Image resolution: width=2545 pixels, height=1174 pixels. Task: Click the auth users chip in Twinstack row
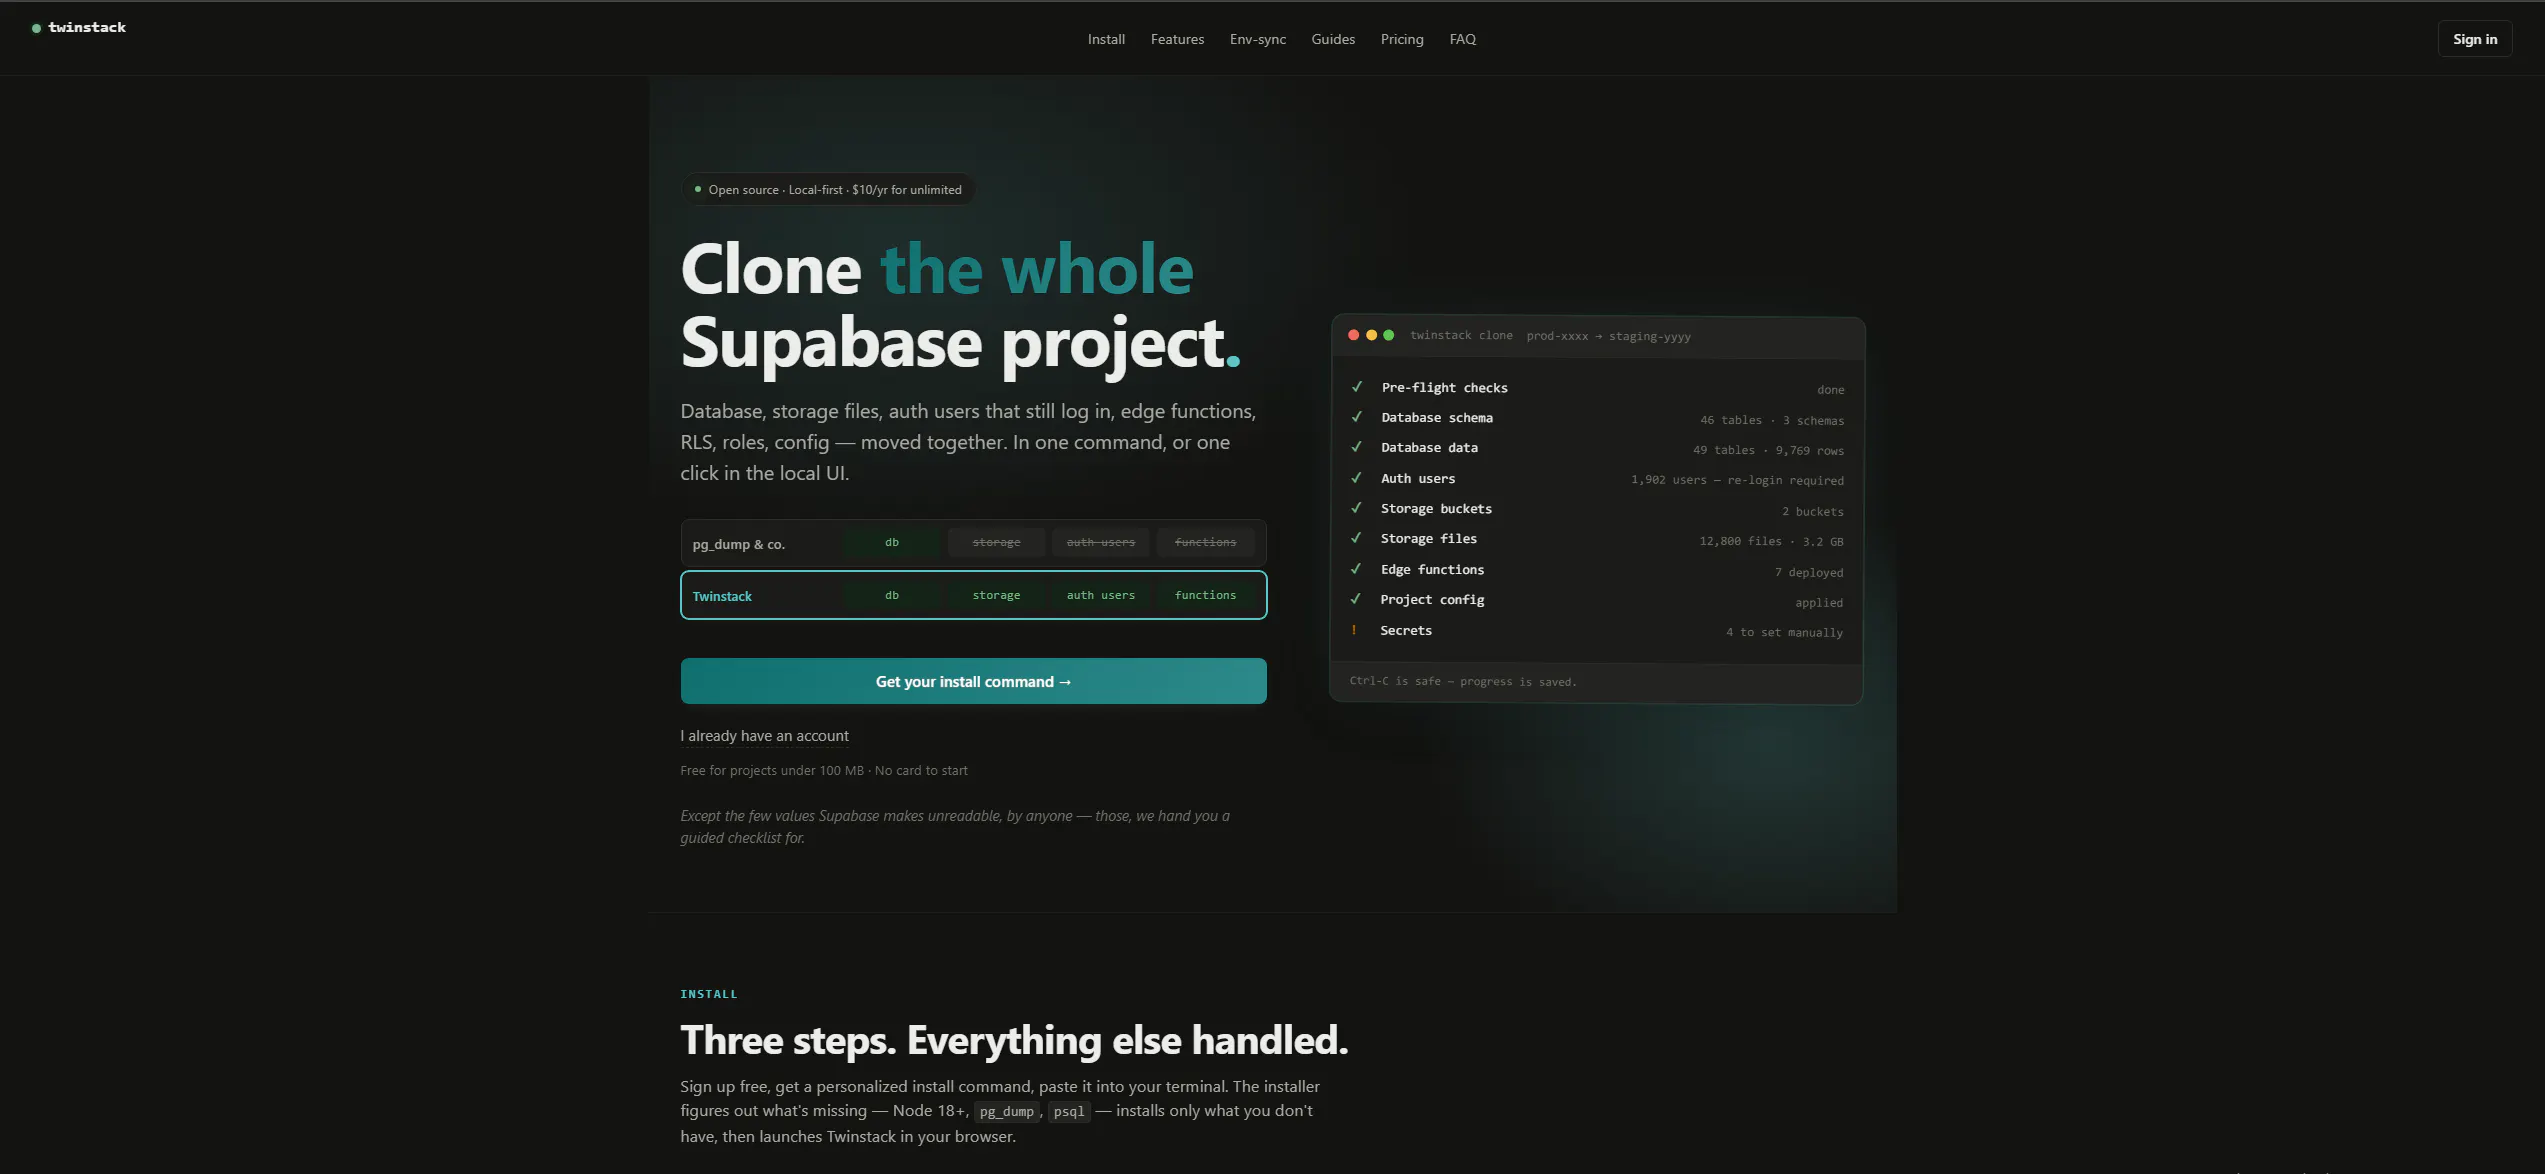(x=1101, y=595)
